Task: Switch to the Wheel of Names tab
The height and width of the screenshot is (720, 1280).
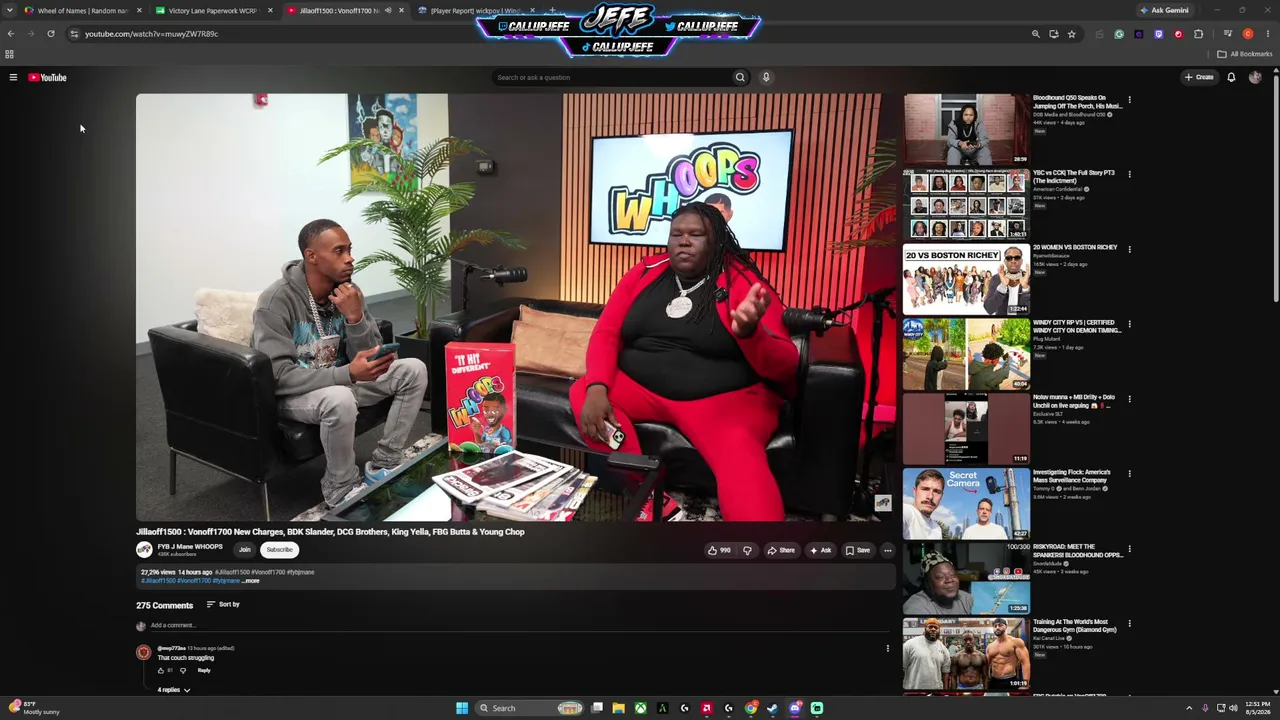Action: coord(82,11)
